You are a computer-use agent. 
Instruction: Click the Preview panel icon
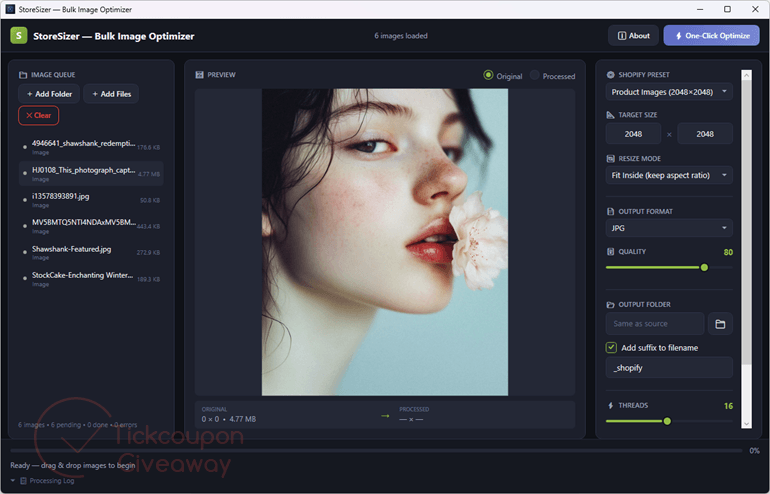pyautogui.click(x=199, y=75)
